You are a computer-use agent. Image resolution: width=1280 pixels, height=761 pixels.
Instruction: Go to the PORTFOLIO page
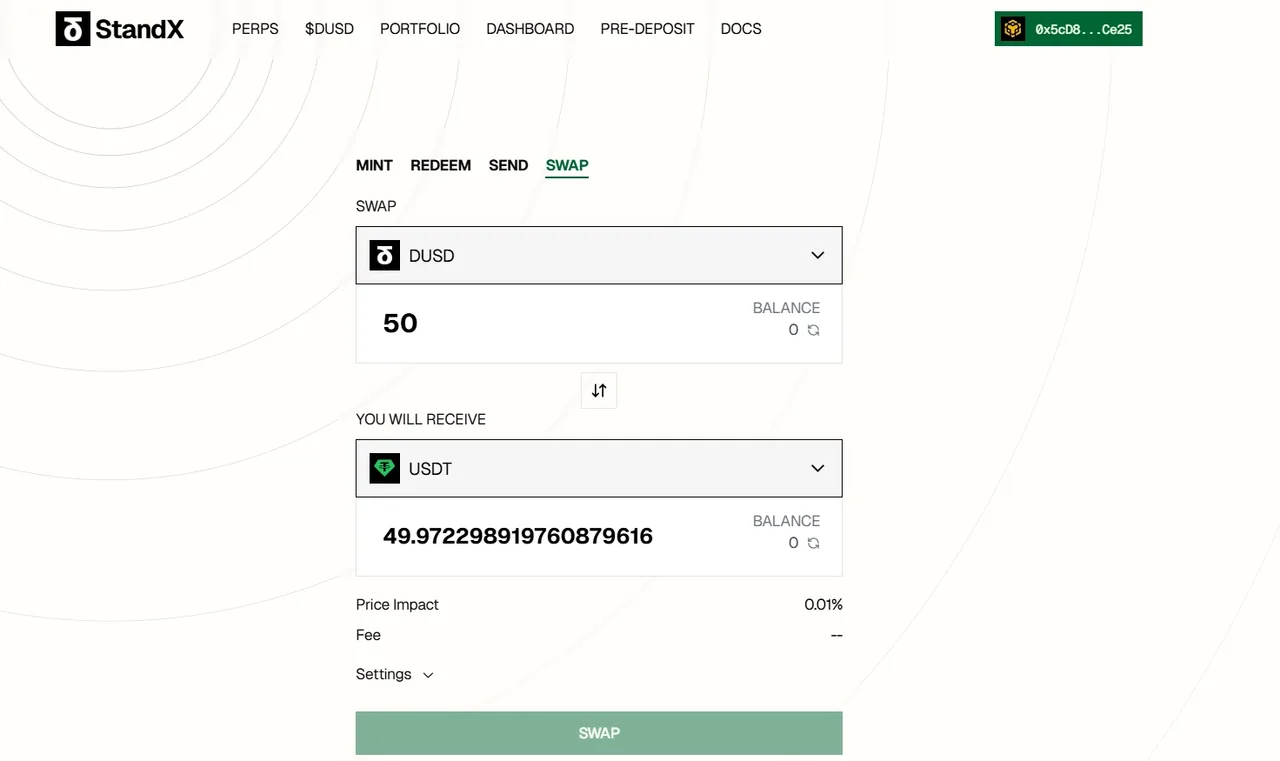tap(420, 29)
